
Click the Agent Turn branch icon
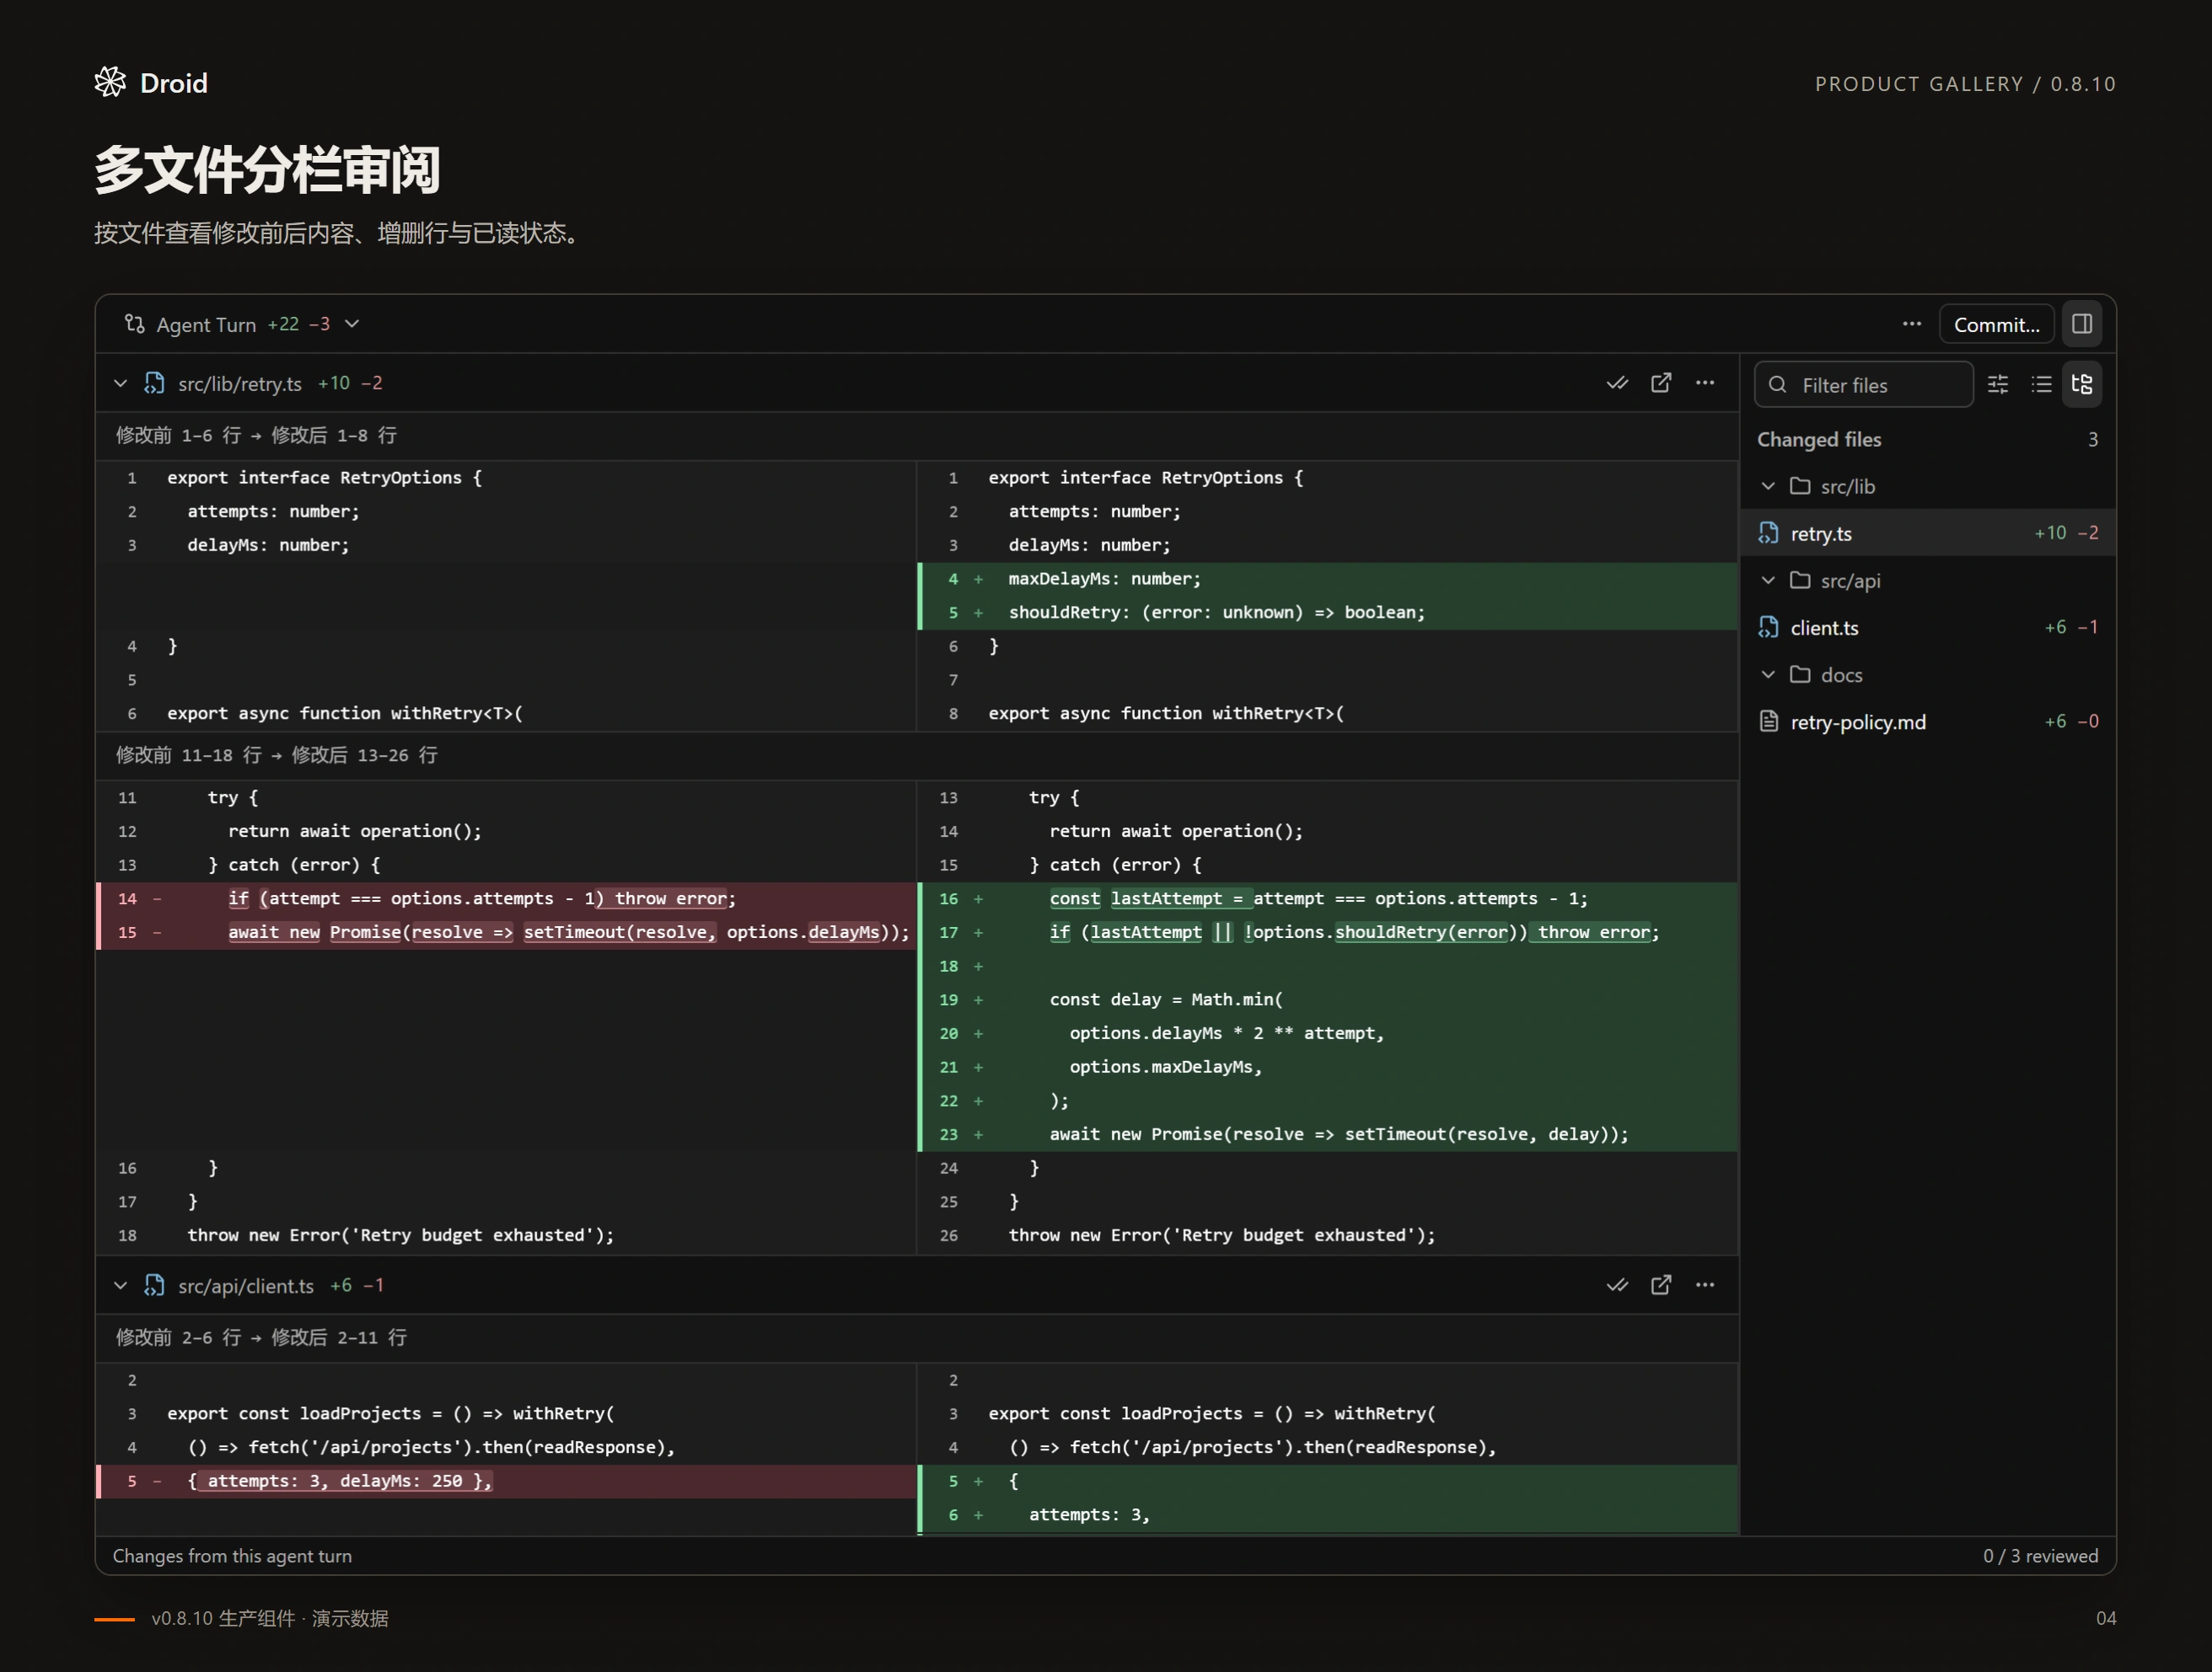[x=134, y=324]
